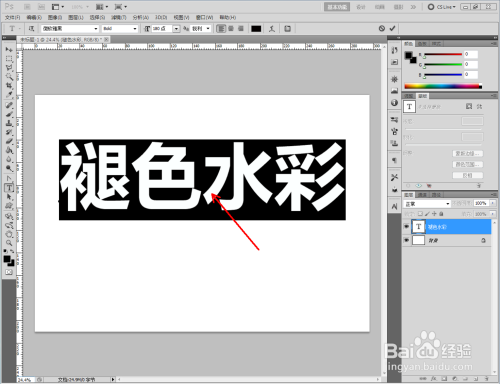
Task: Toggle Quick Mask mode
Action: tap(9, 272)
